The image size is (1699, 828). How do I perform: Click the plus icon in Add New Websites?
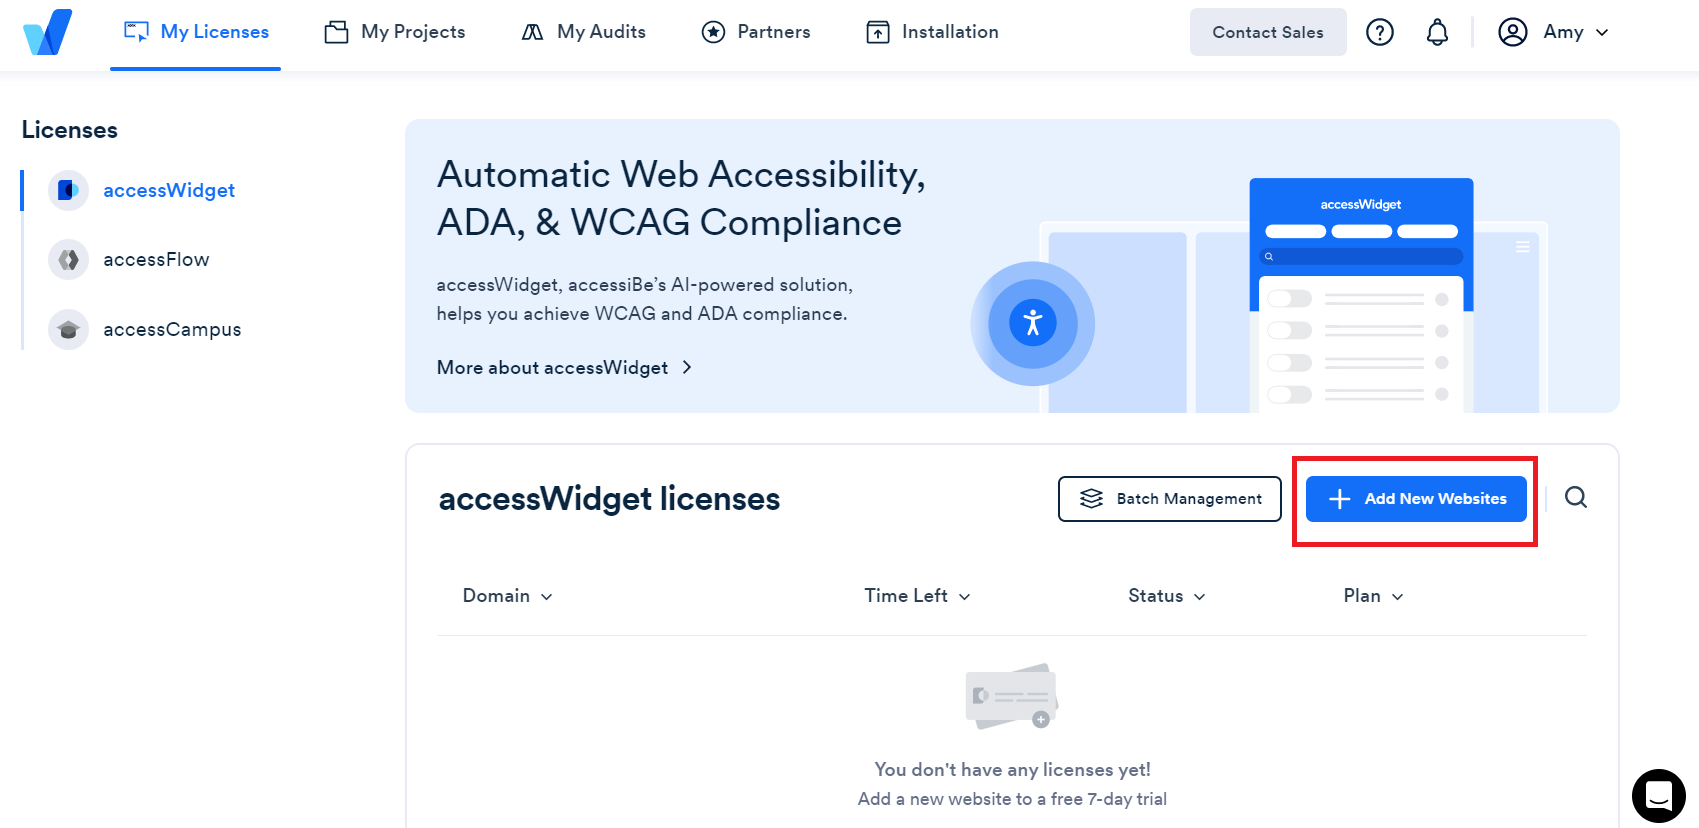[1340, 499]
